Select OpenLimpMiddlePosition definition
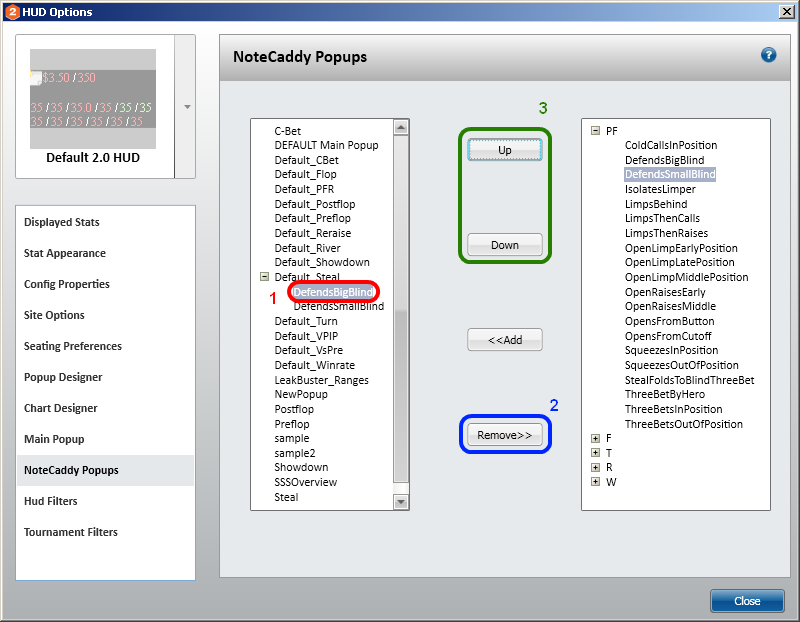 687,277
